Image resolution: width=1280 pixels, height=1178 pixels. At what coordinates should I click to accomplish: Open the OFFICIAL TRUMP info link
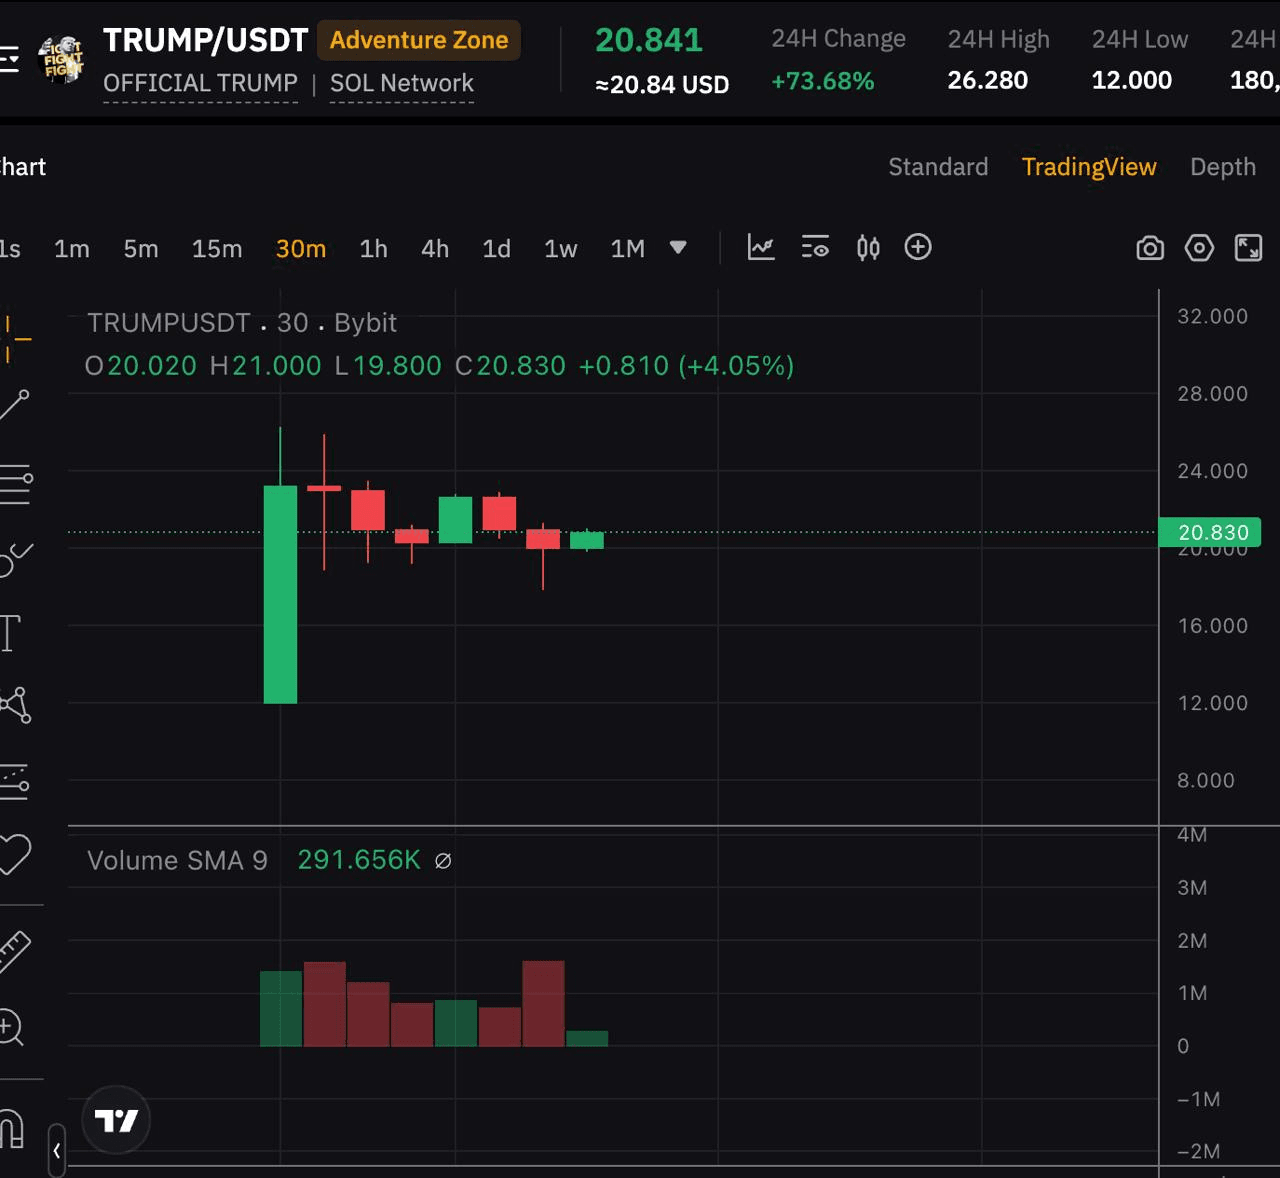click(x=200, y=83)
